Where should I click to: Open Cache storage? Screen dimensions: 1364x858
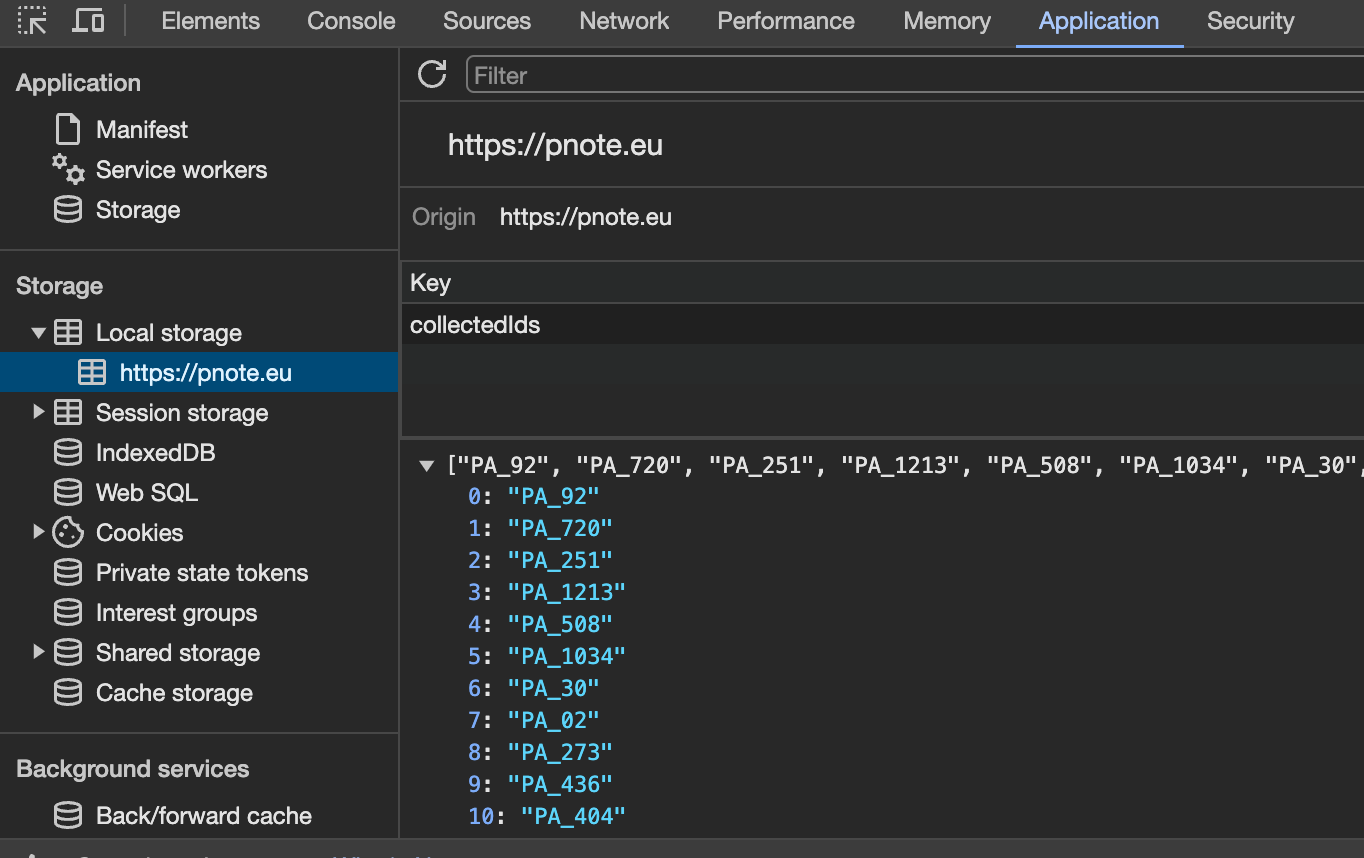172,692
